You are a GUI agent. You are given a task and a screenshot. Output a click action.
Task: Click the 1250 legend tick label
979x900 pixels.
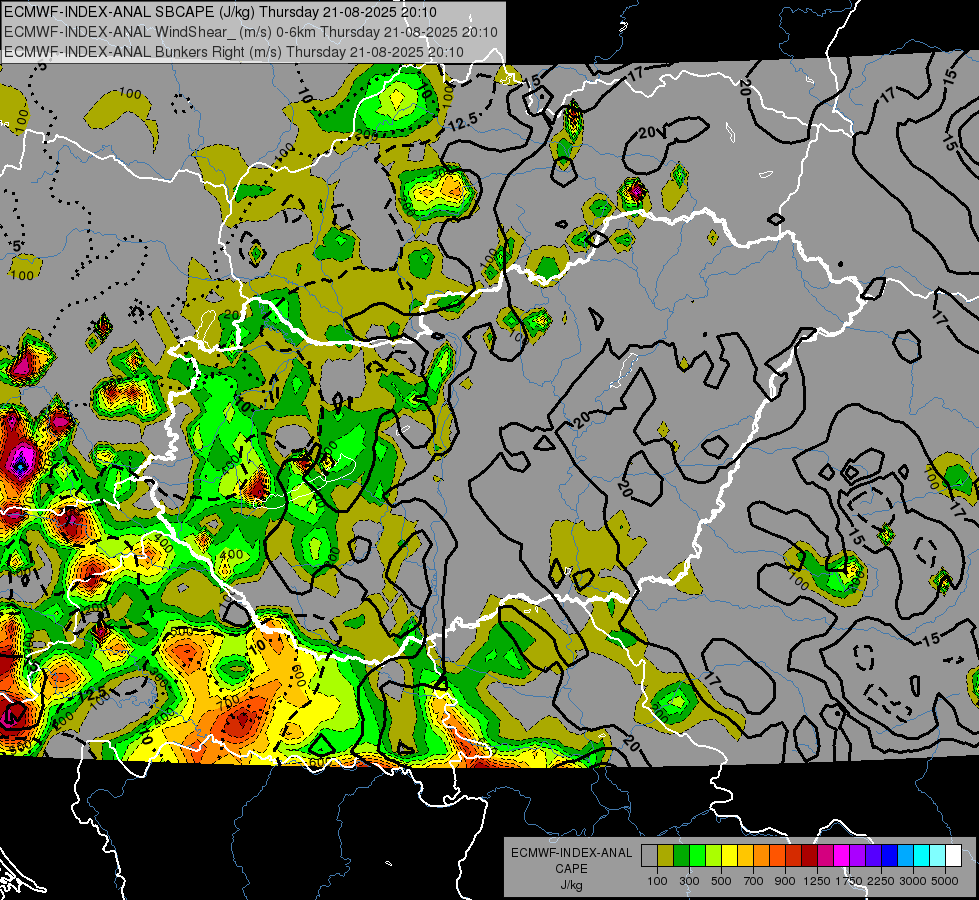817,881
